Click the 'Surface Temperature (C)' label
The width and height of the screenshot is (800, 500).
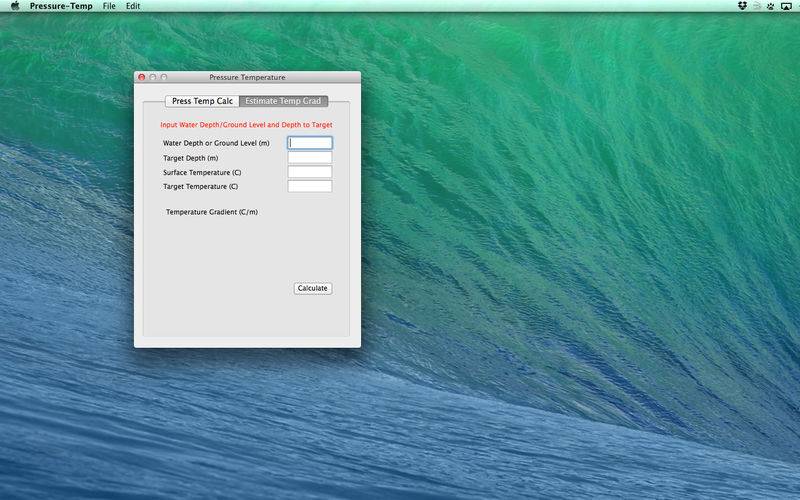coord(202,172)
